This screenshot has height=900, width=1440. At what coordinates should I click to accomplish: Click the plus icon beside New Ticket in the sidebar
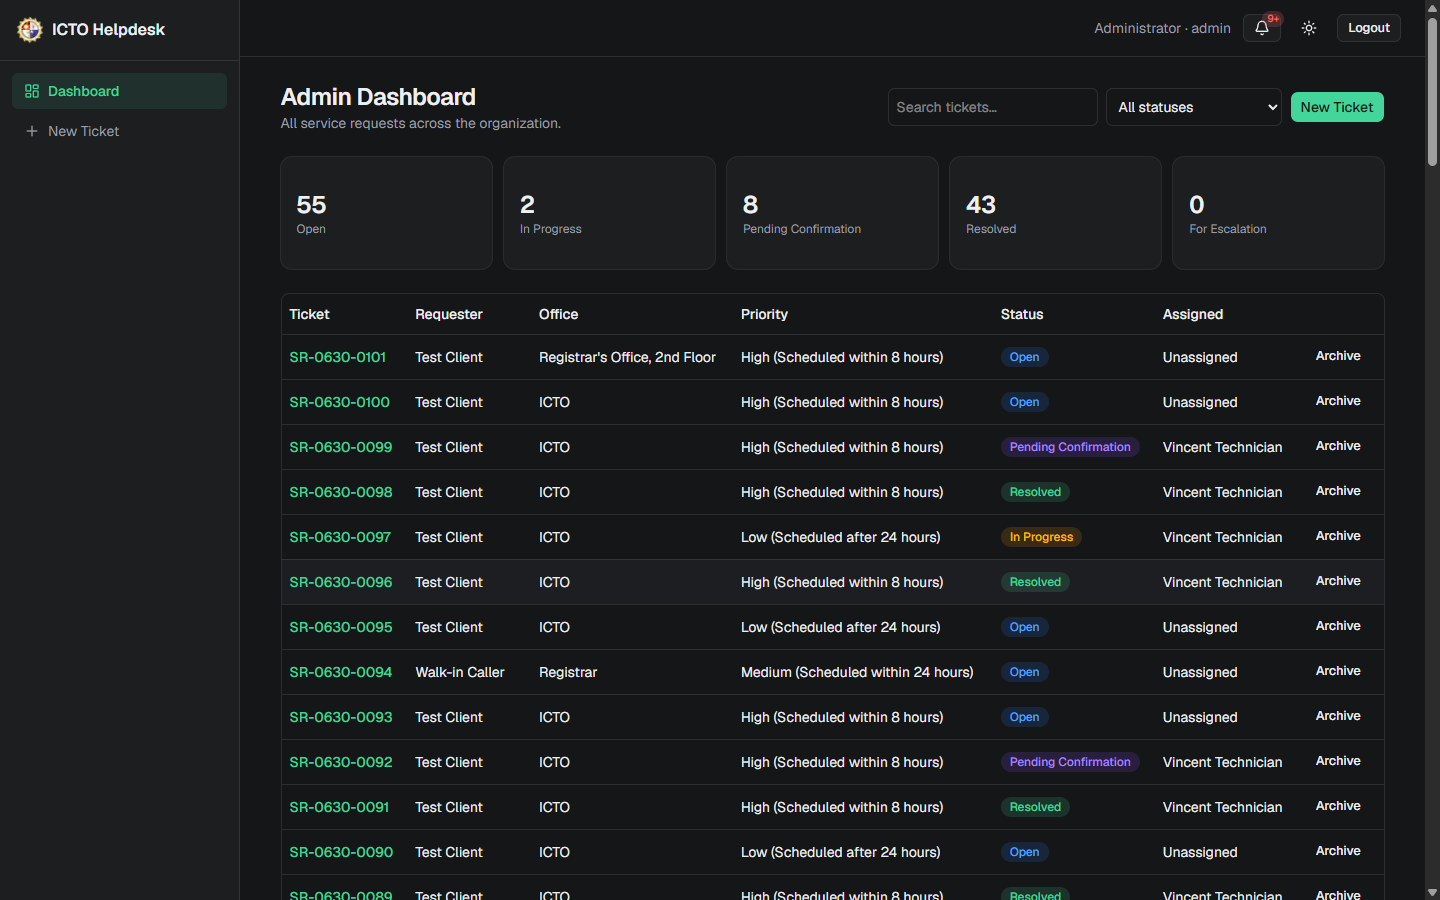pos(32,131)
